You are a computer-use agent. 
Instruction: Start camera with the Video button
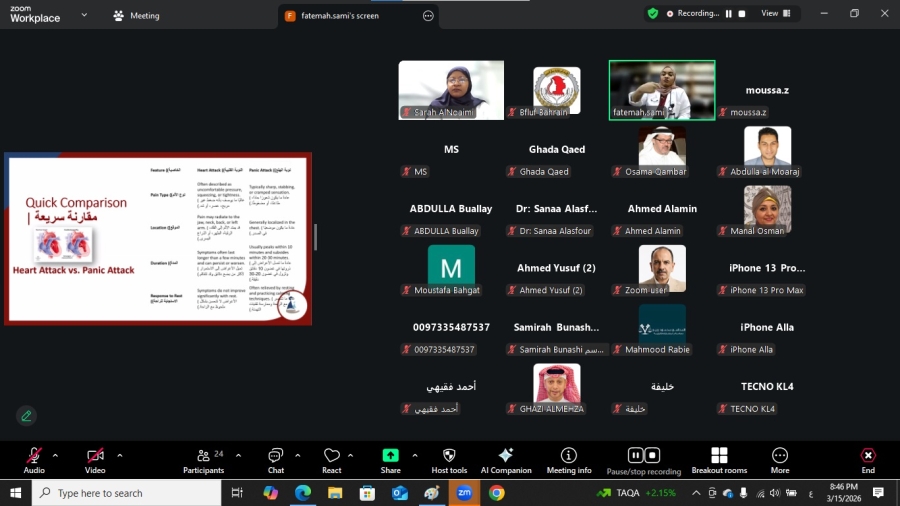pyautogui.click(x=95, y=456)
